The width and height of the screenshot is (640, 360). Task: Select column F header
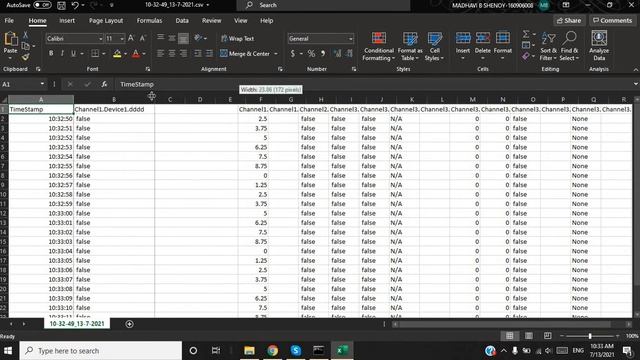click(261, 99)
